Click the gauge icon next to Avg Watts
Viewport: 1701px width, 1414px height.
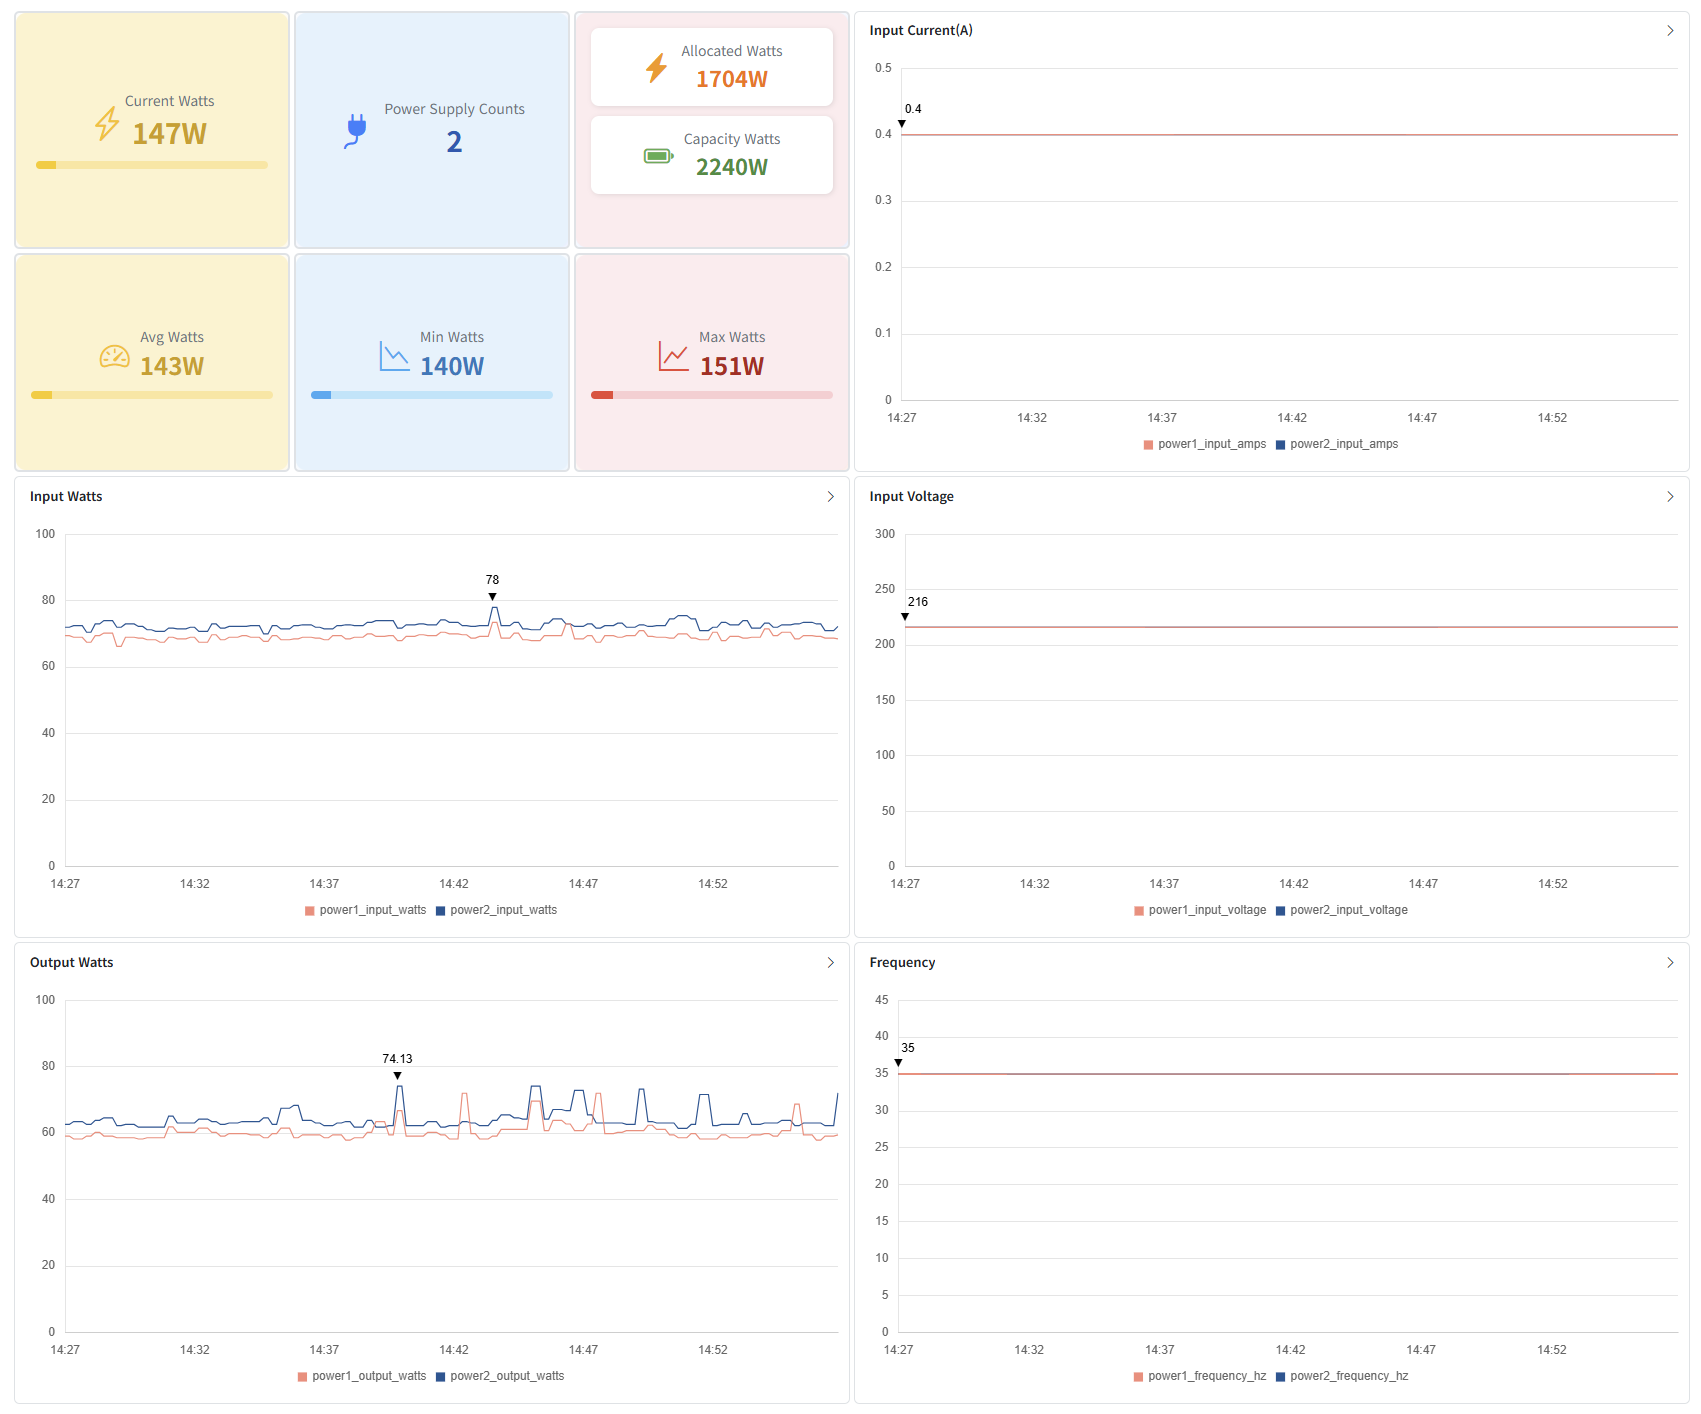tap(114, 357)
